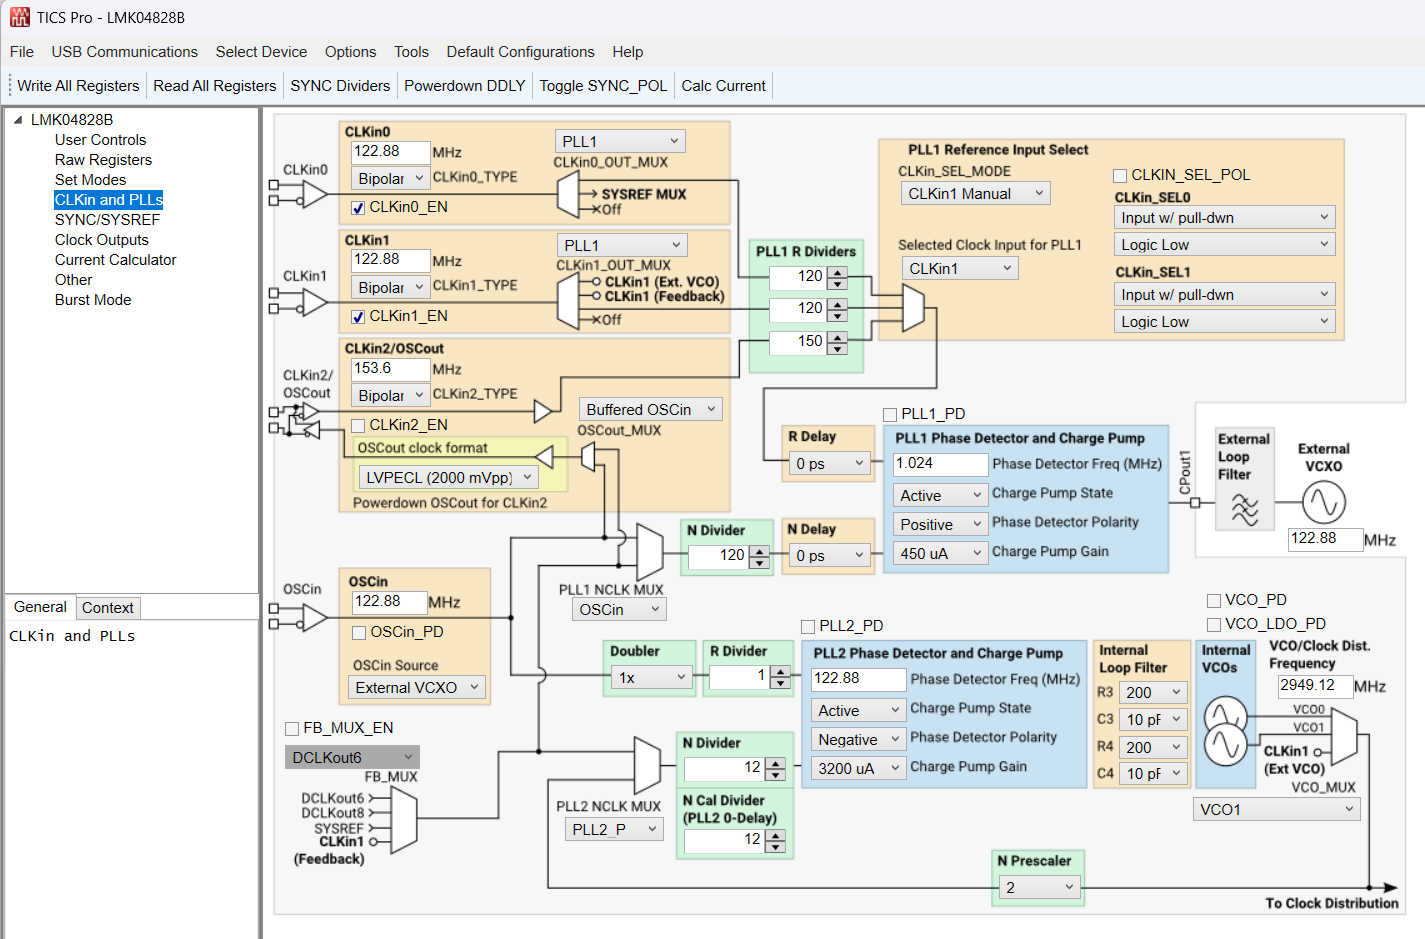Open the Default Configurations menu
1425x939 pixels.
click(x=520, y=51)
